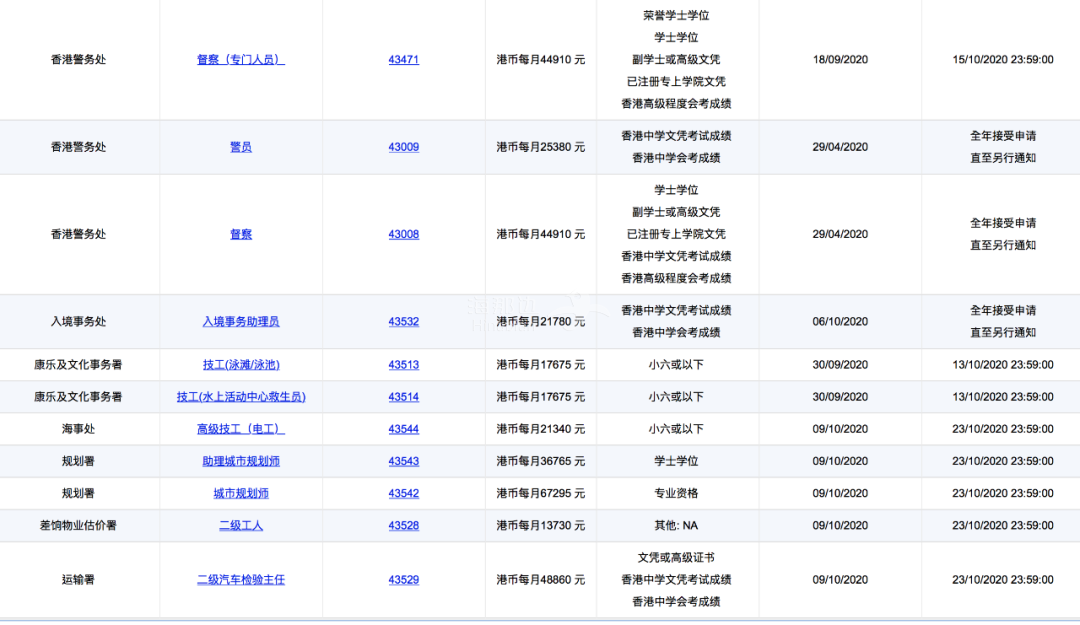Open the 入境事务助理员 position link
This screenshot has width=1080, height=625.
[x=240, y=322]
